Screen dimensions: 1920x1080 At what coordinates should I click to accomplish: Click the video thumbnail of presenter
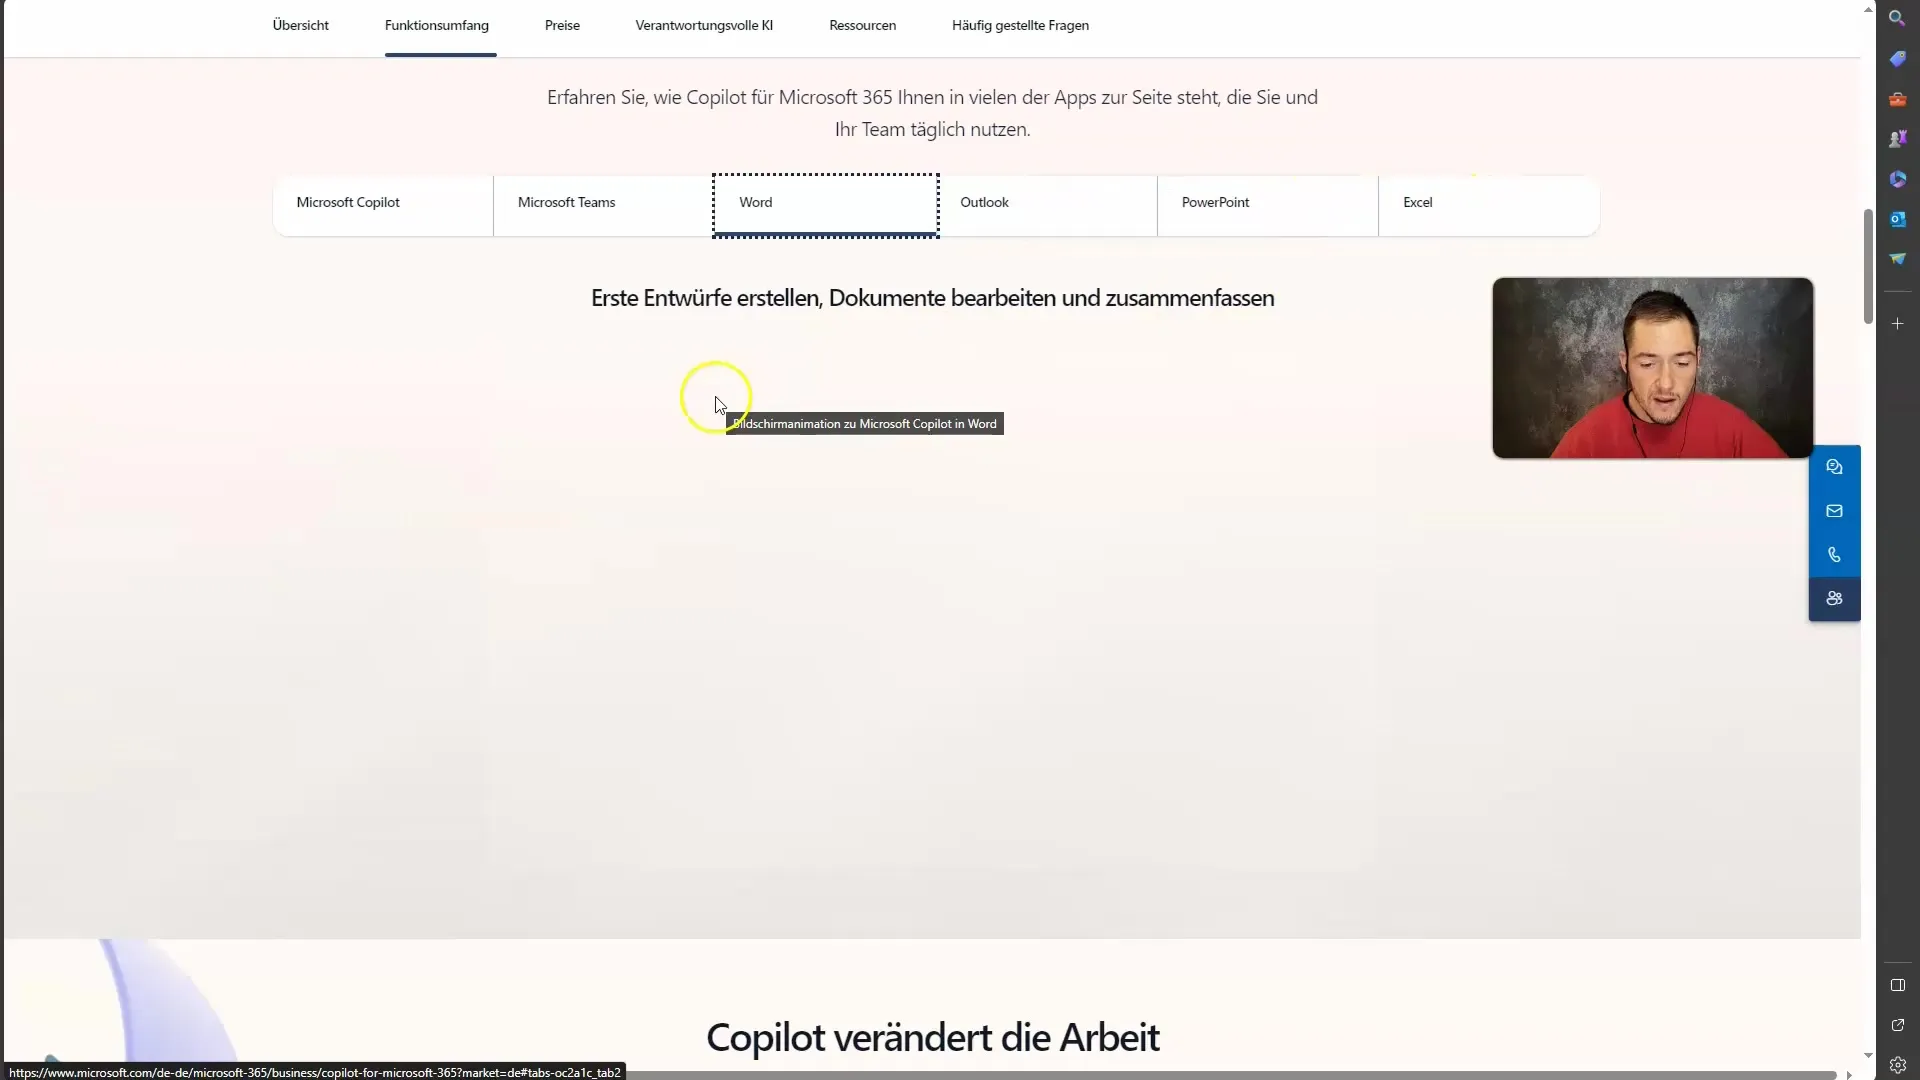point(1652,367)
